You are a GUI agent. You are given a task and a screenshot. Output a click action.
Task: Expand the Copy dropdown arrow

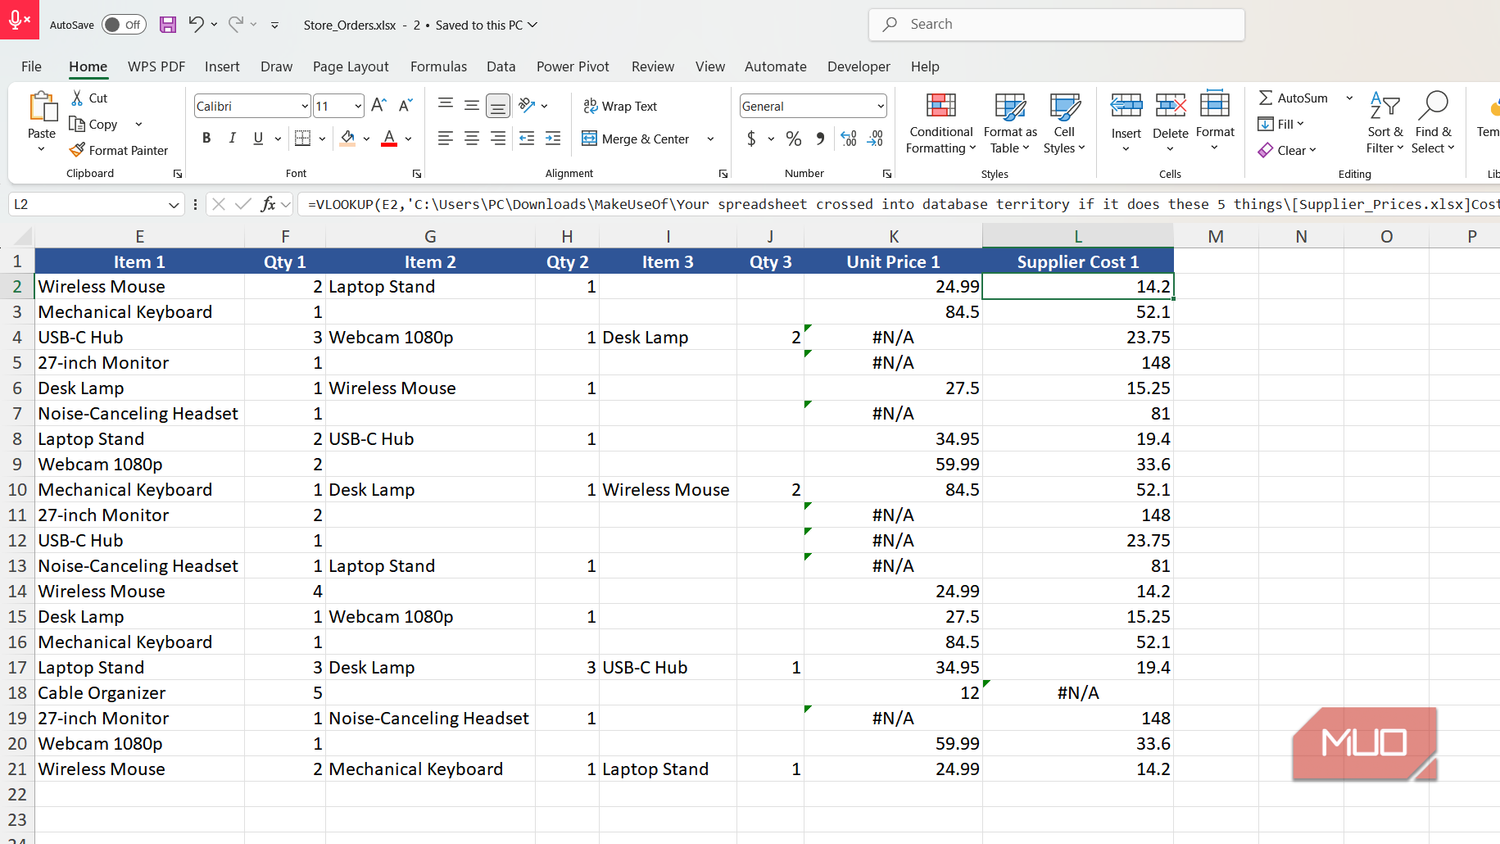(x=138, y=124)
